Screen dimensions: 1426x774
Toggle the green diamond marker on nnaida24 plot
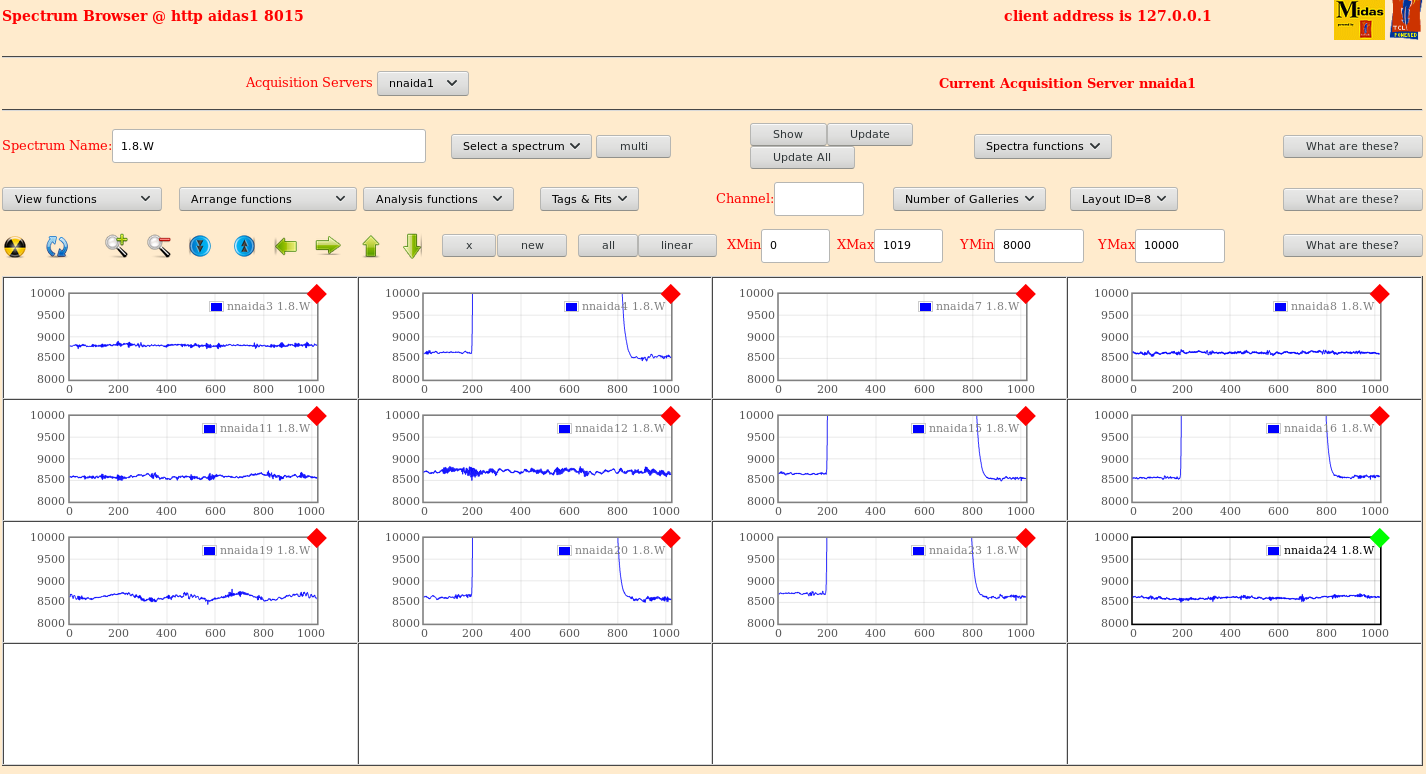(x=1380, y=538)
